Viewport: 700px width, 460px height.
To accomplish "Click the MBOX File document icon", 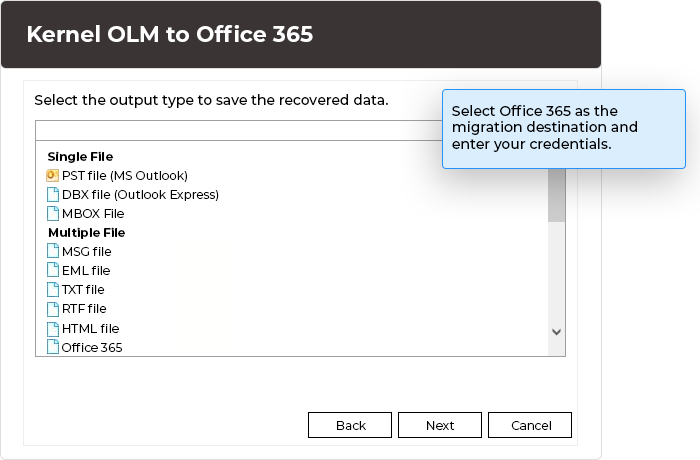I will [x=53, y=213].
